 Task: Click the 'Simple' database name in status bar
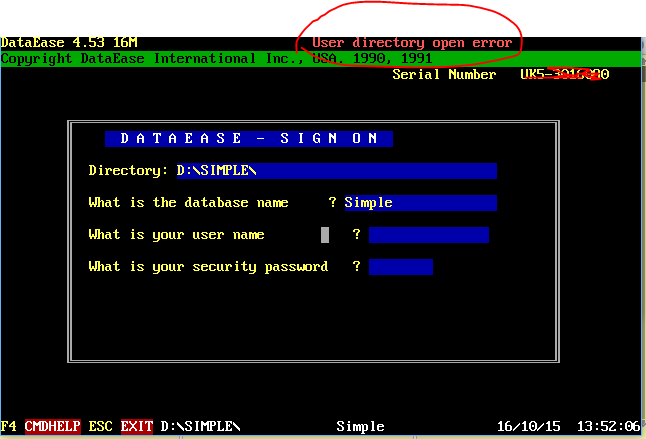click(x=360, y=427)
